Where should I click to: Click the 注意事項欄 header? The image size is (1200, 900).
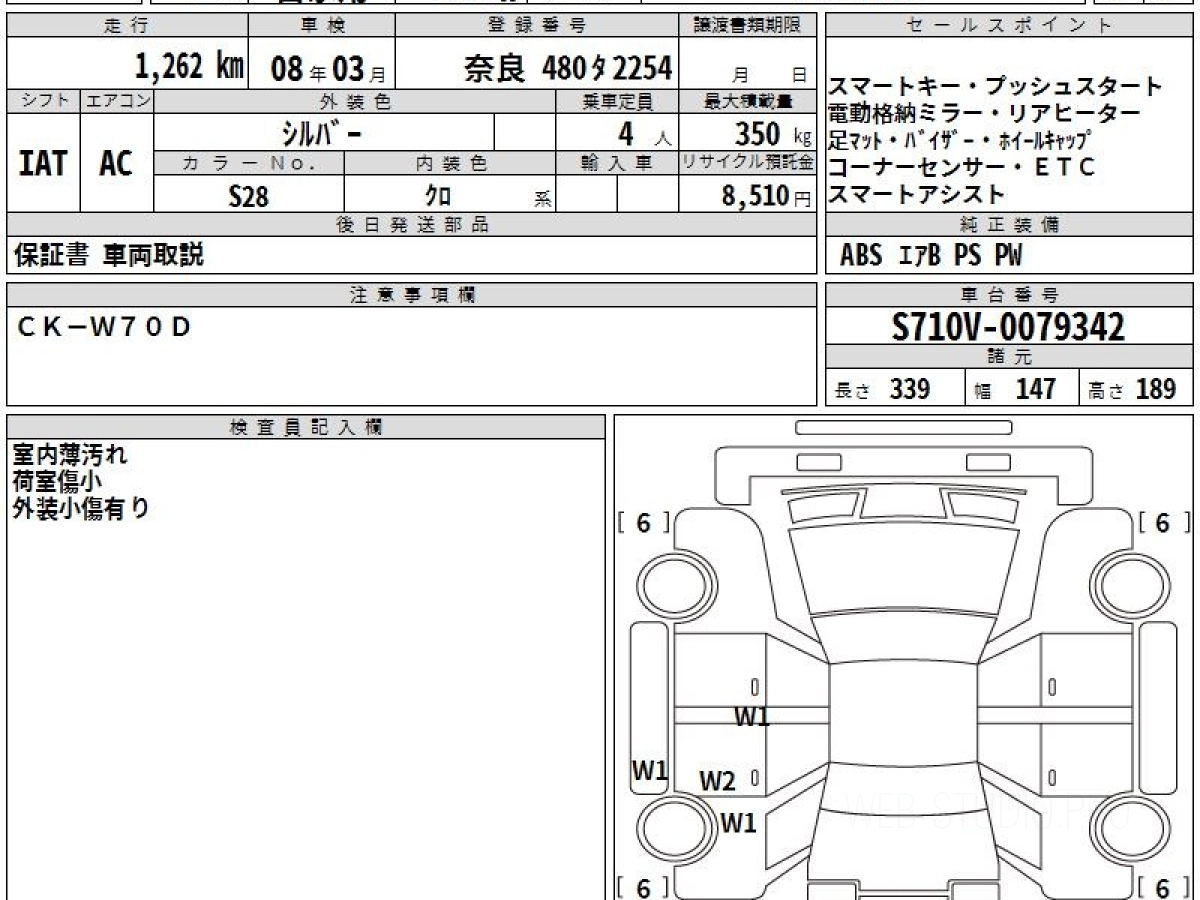412,295
